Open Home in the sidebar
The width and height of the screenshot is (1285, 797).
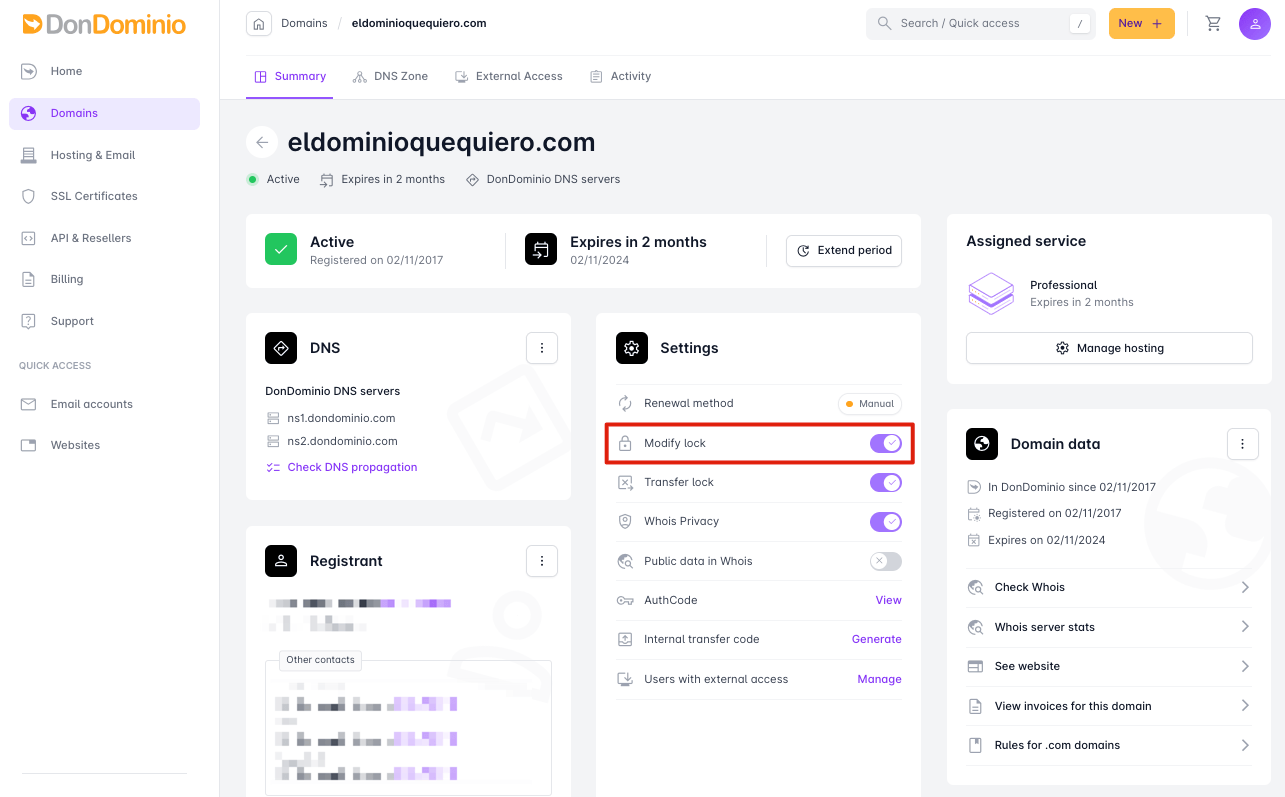[104, 71]
